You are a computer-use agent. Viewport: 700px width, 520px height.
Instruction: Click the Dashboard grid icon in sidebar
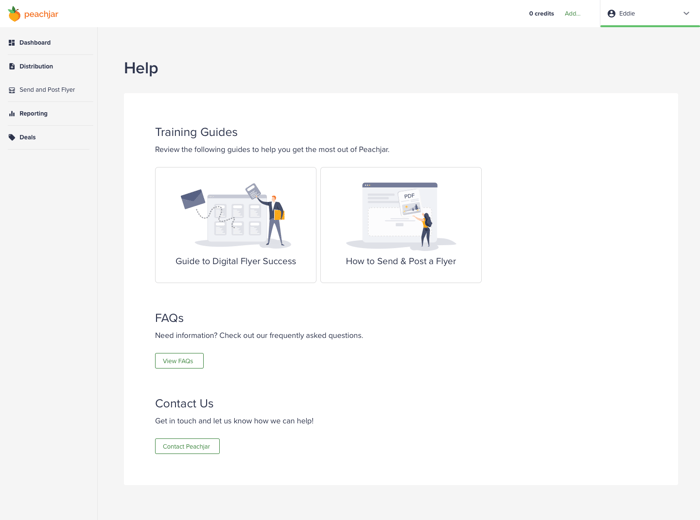[12, 43]
